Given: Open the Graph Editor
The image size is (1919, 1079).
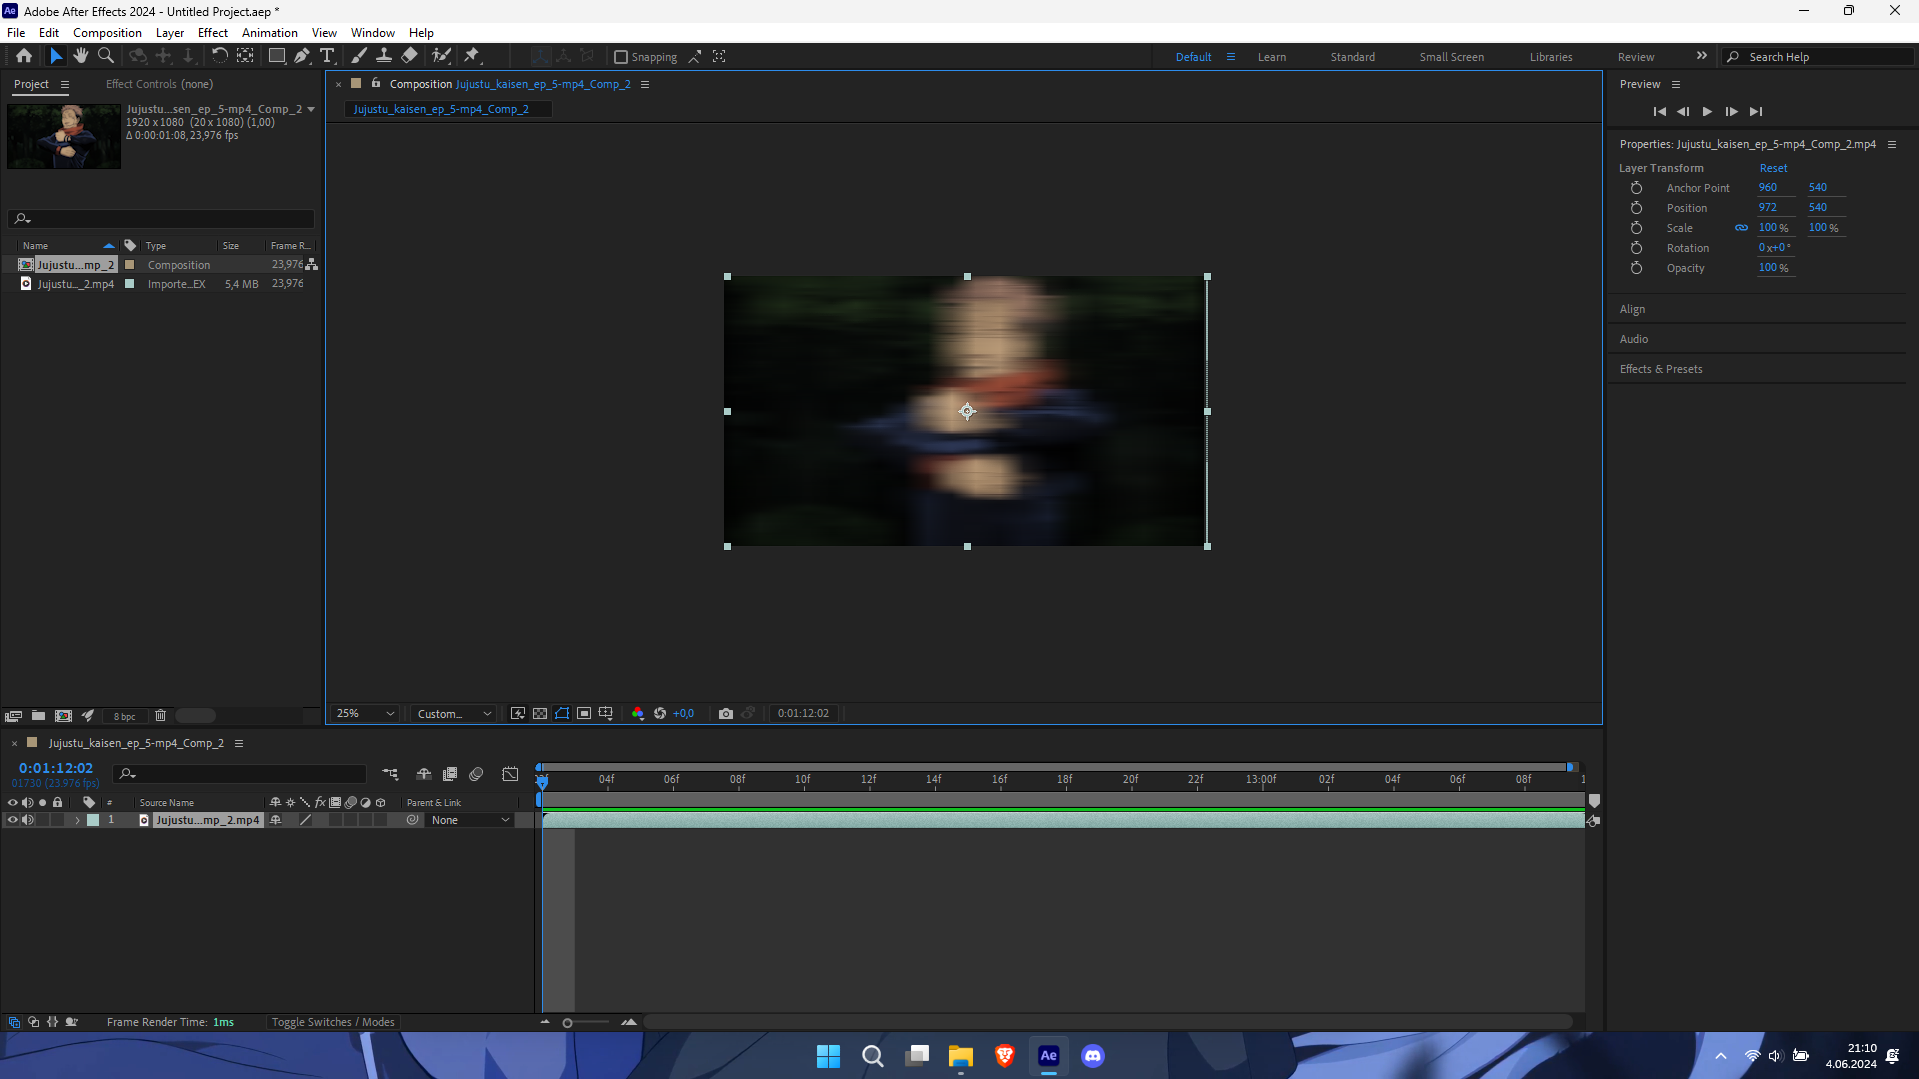Looking at the screenshot, I should pos(510,773).
